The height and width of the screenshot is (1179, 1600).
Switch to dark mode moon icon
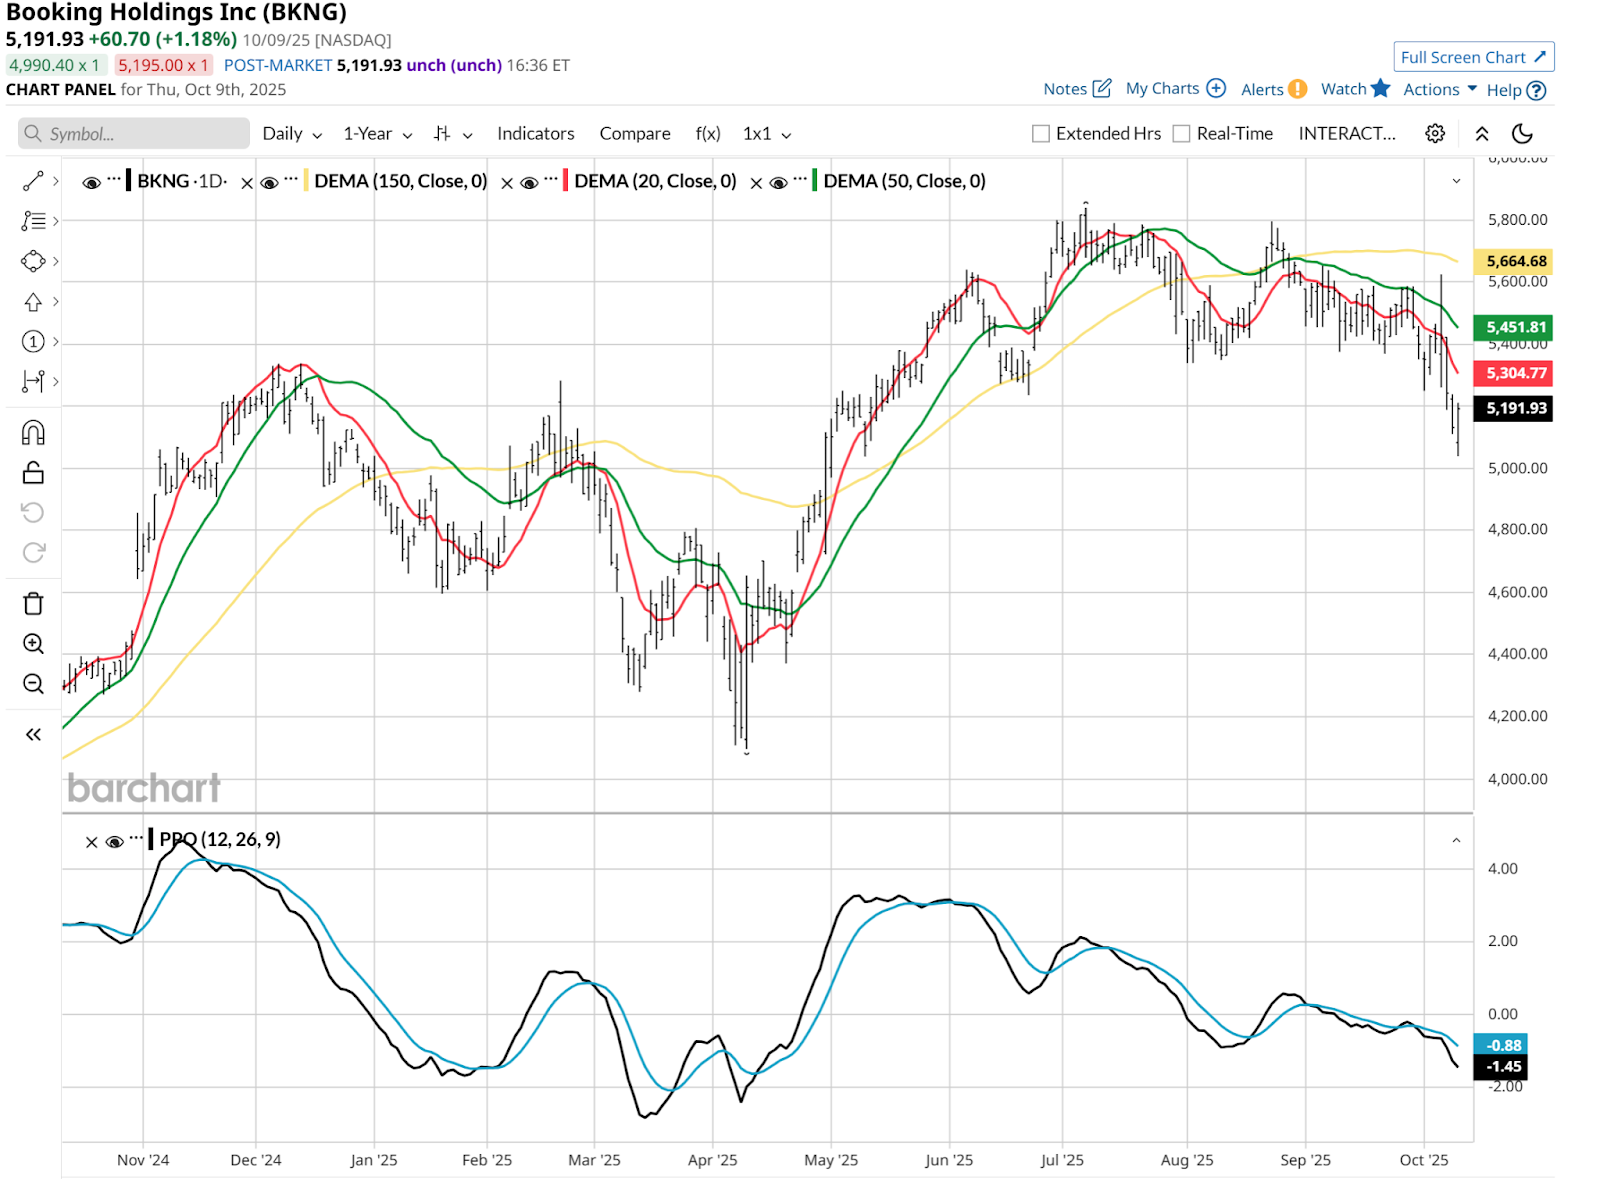point(1522,134)
